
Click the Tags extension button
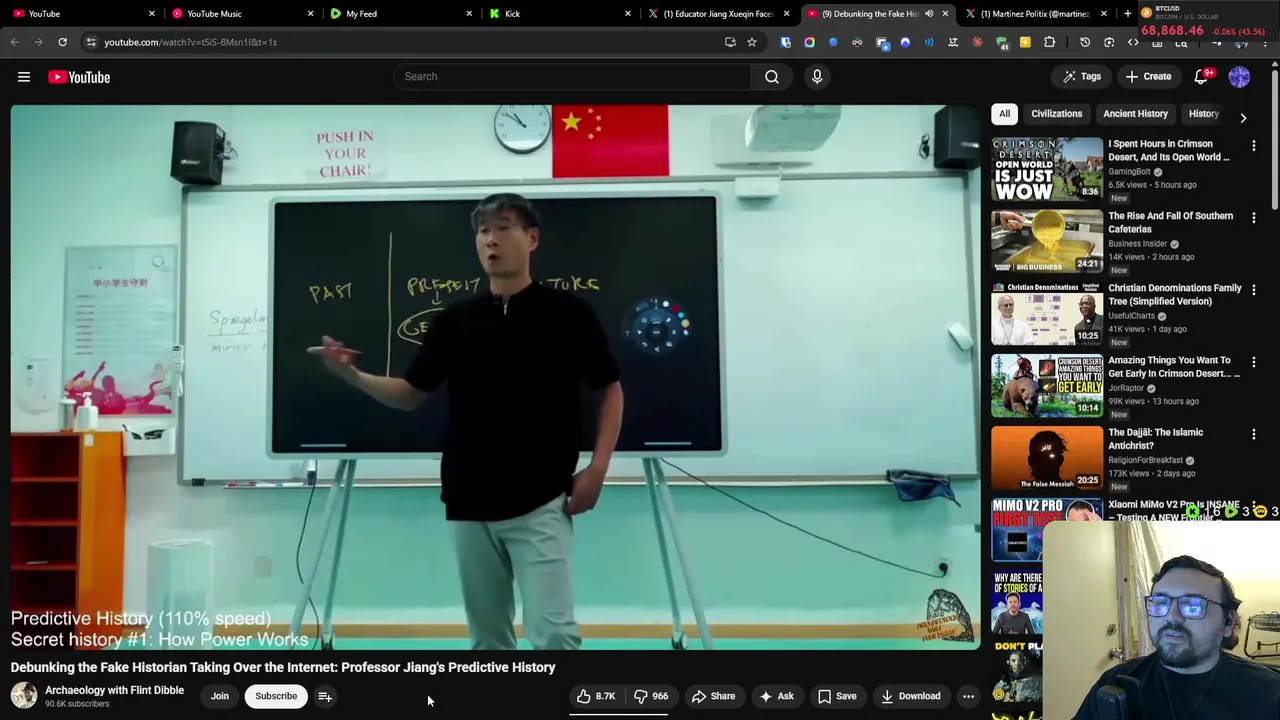point(1082,77)
